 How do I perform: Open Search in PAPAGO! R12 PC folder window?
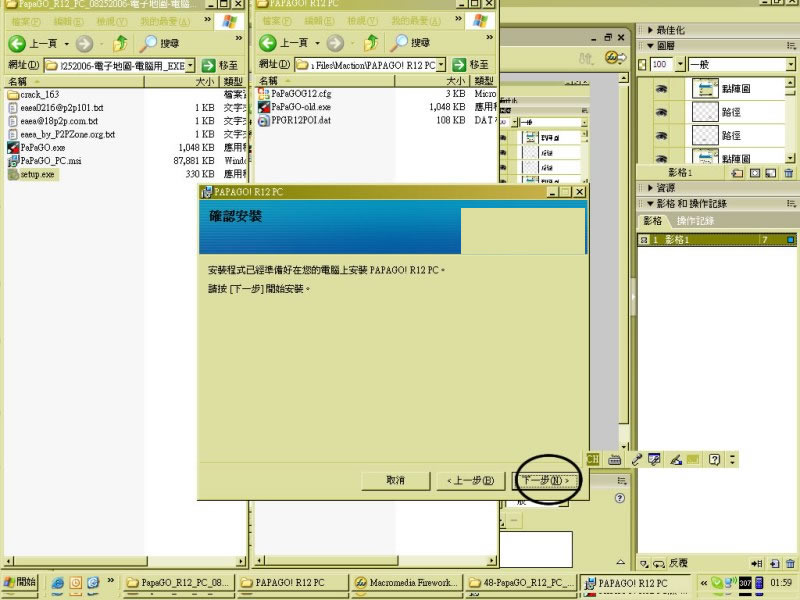410,43
